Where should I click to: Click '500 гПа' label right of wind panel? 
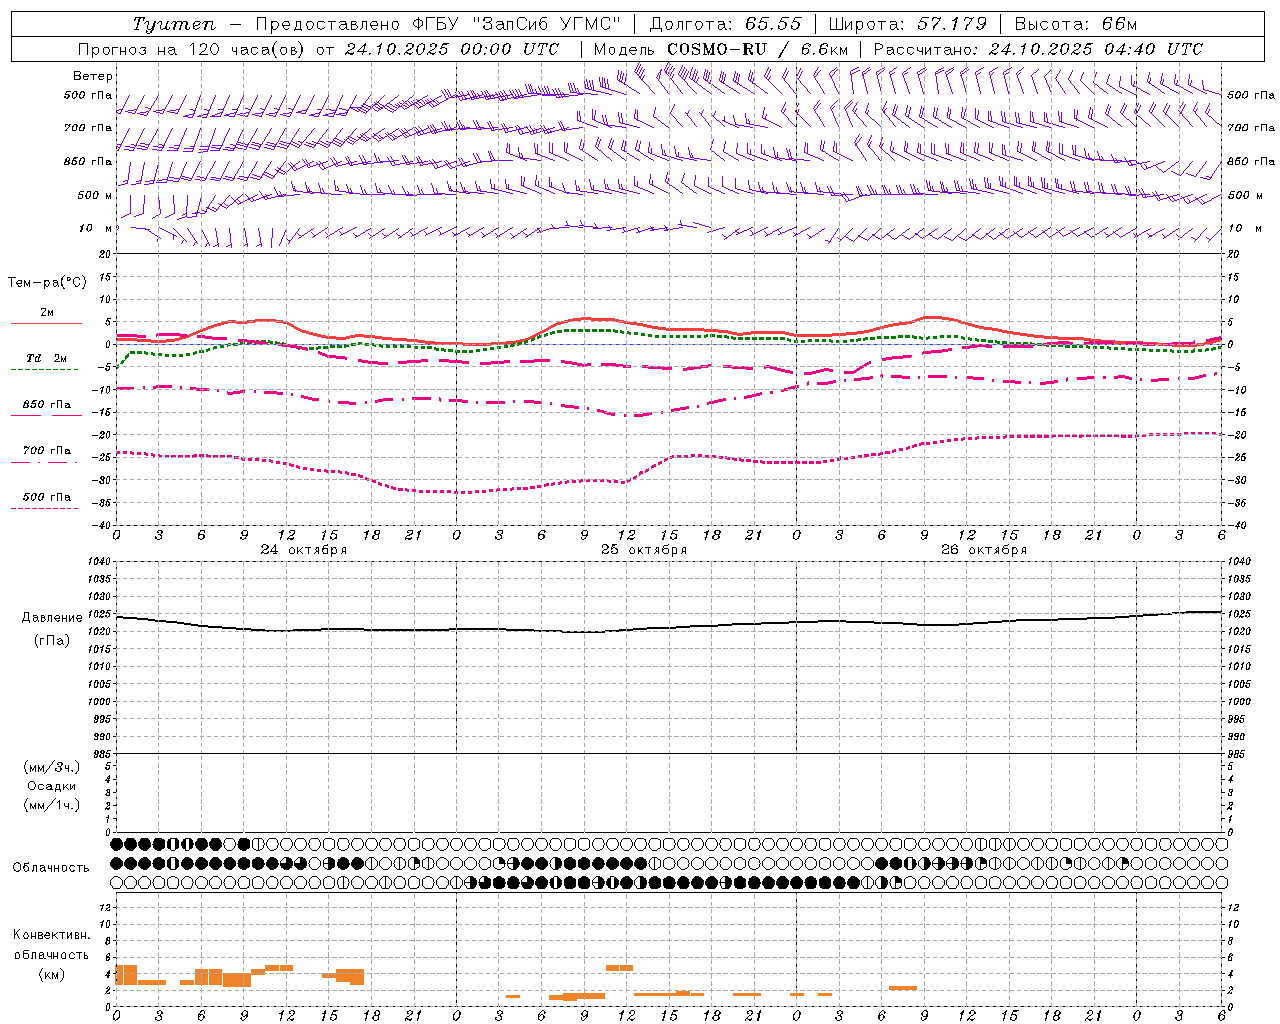[1251, 95]
